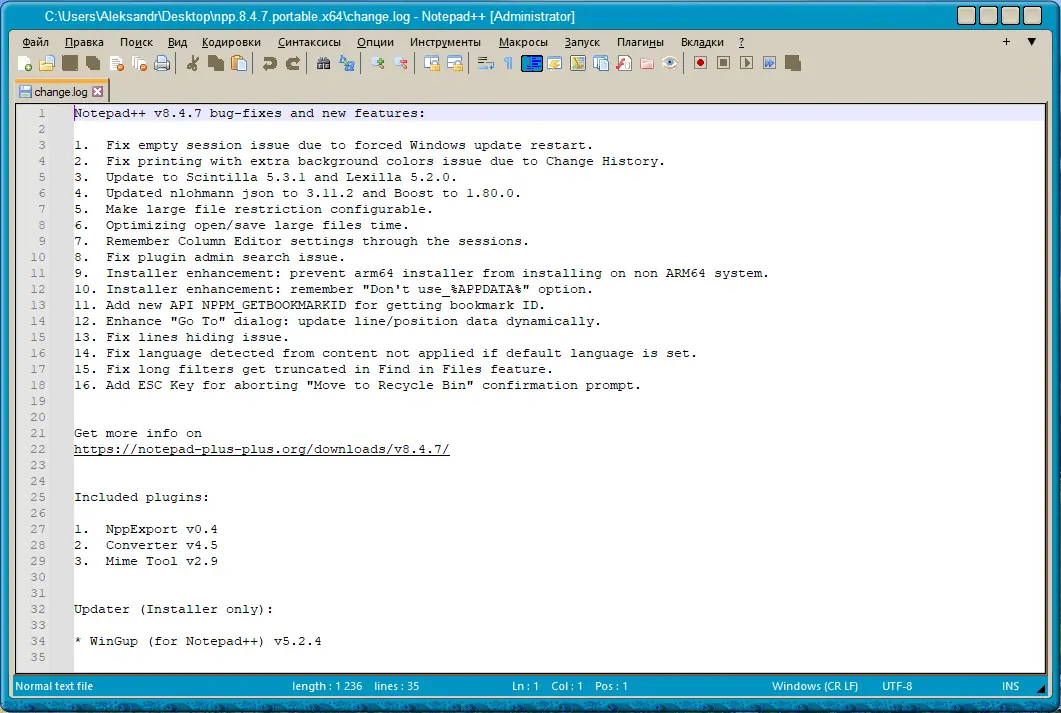Open the Синтаксисы menu
The image size is (1061, 713).
[309, 42]
